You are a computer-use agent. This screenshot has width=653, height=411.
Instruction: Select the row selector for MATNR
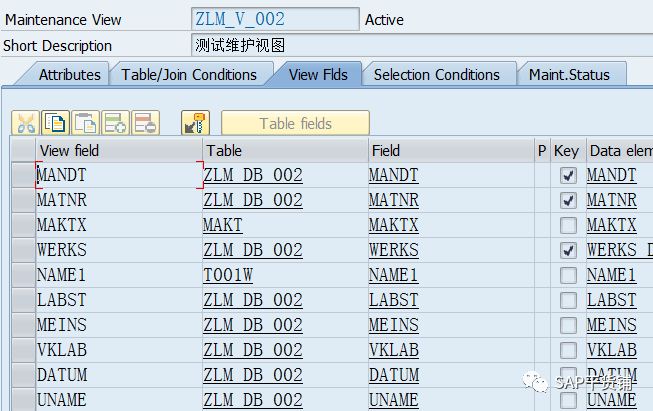pos(22,200)
